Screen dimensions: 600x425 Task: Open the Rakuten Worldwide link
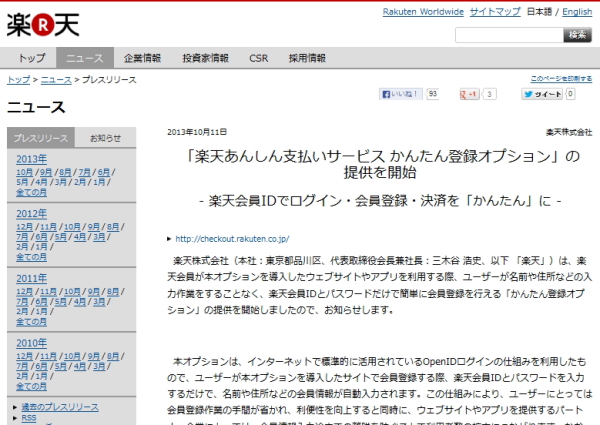(423, 12)
